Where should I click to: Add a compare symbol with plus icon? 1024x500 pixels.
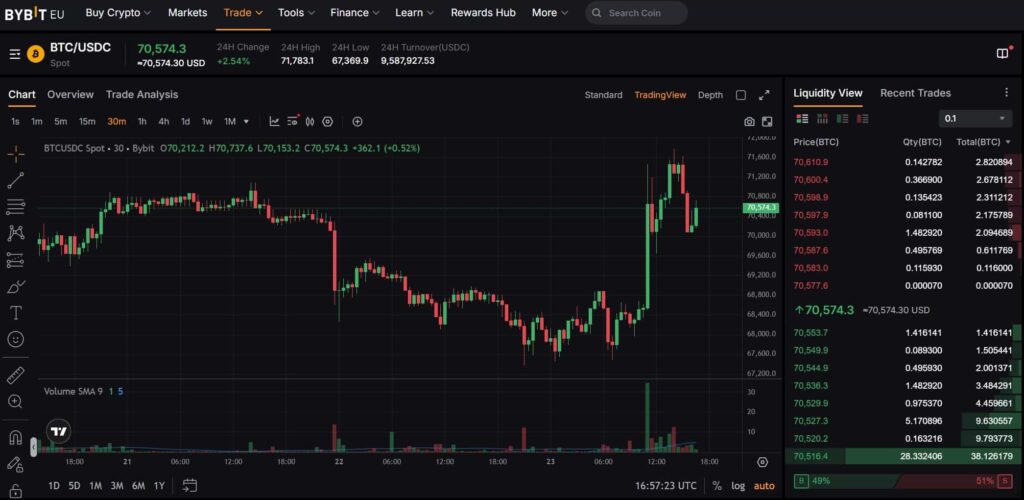tap(357, 121)
